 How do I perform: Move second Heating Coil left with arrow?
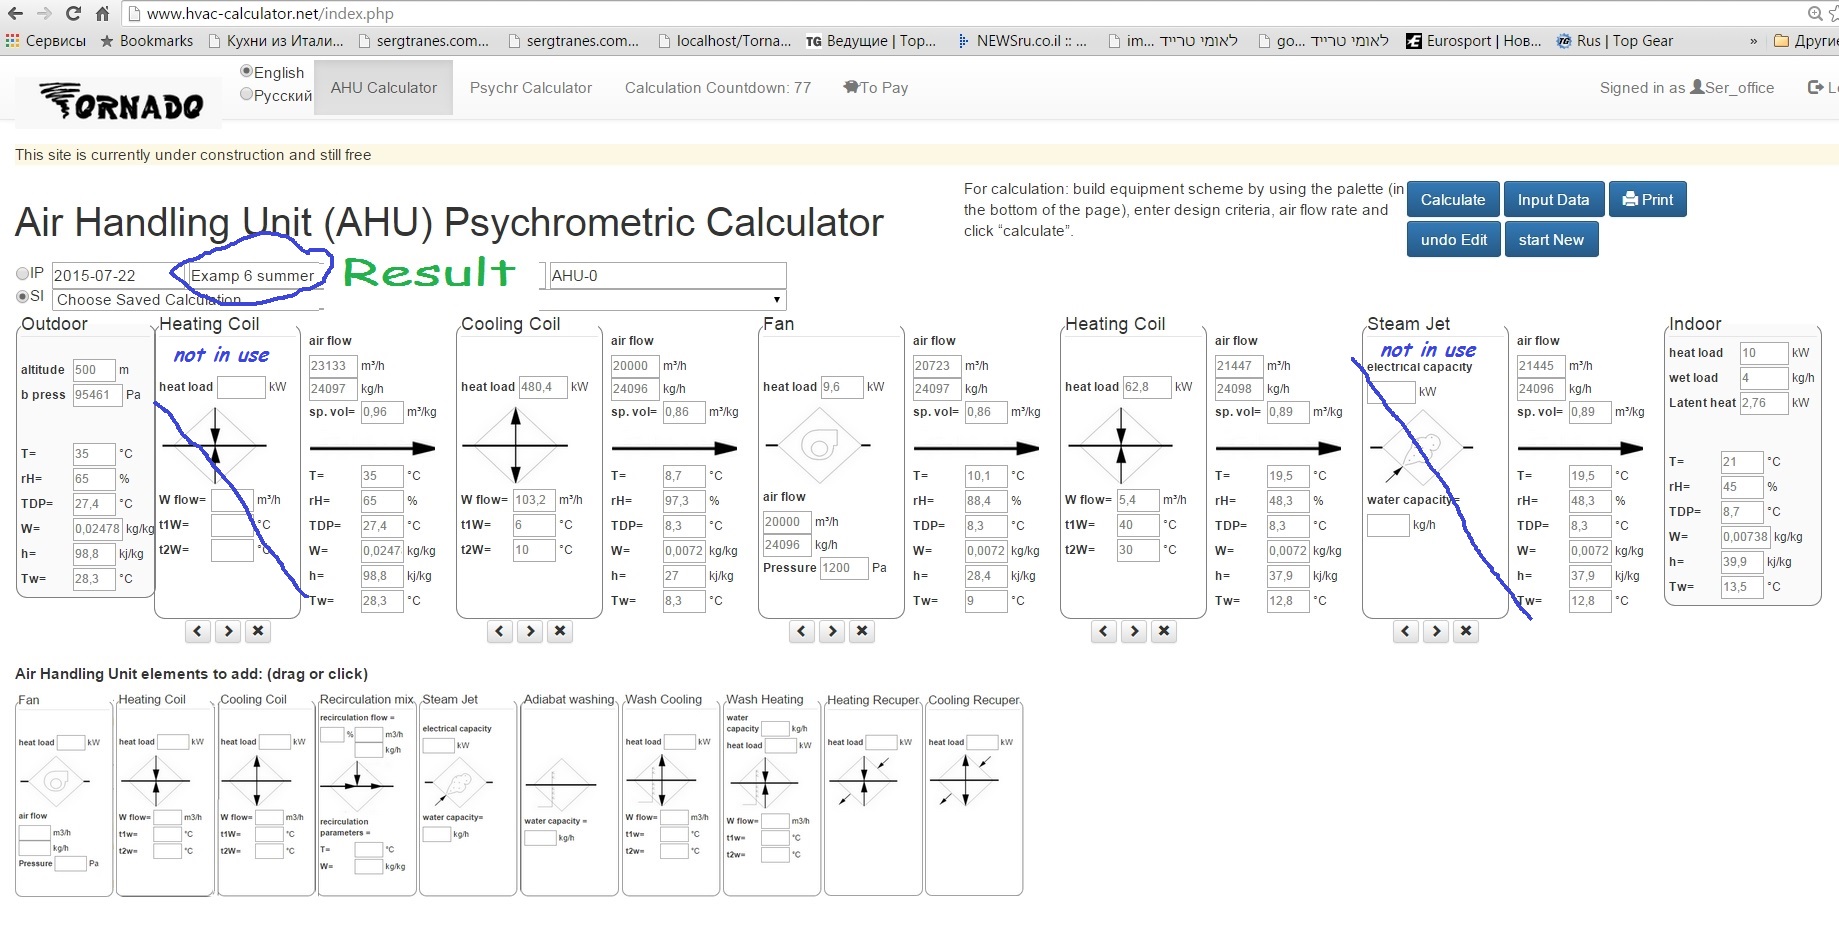click(1104, 631)
